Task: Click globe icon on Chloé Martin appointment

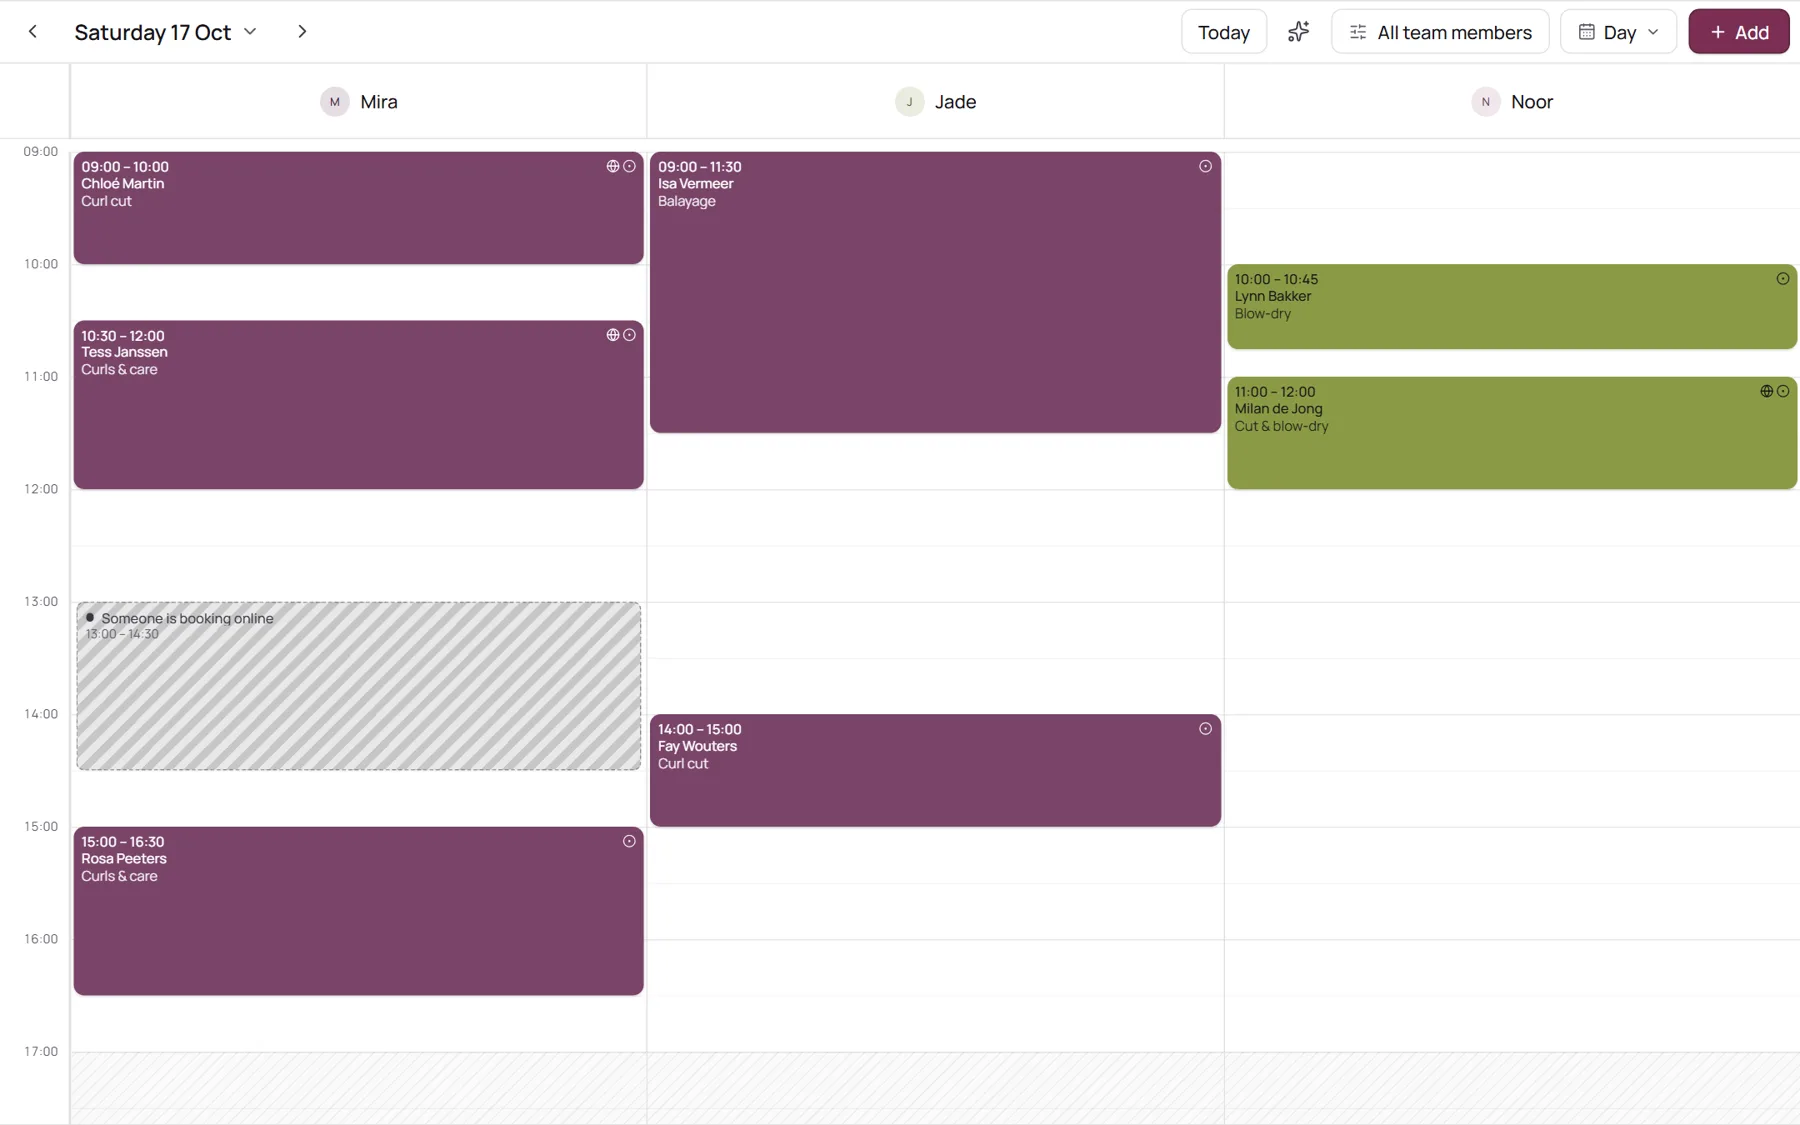Action: (x=613, y=167)
